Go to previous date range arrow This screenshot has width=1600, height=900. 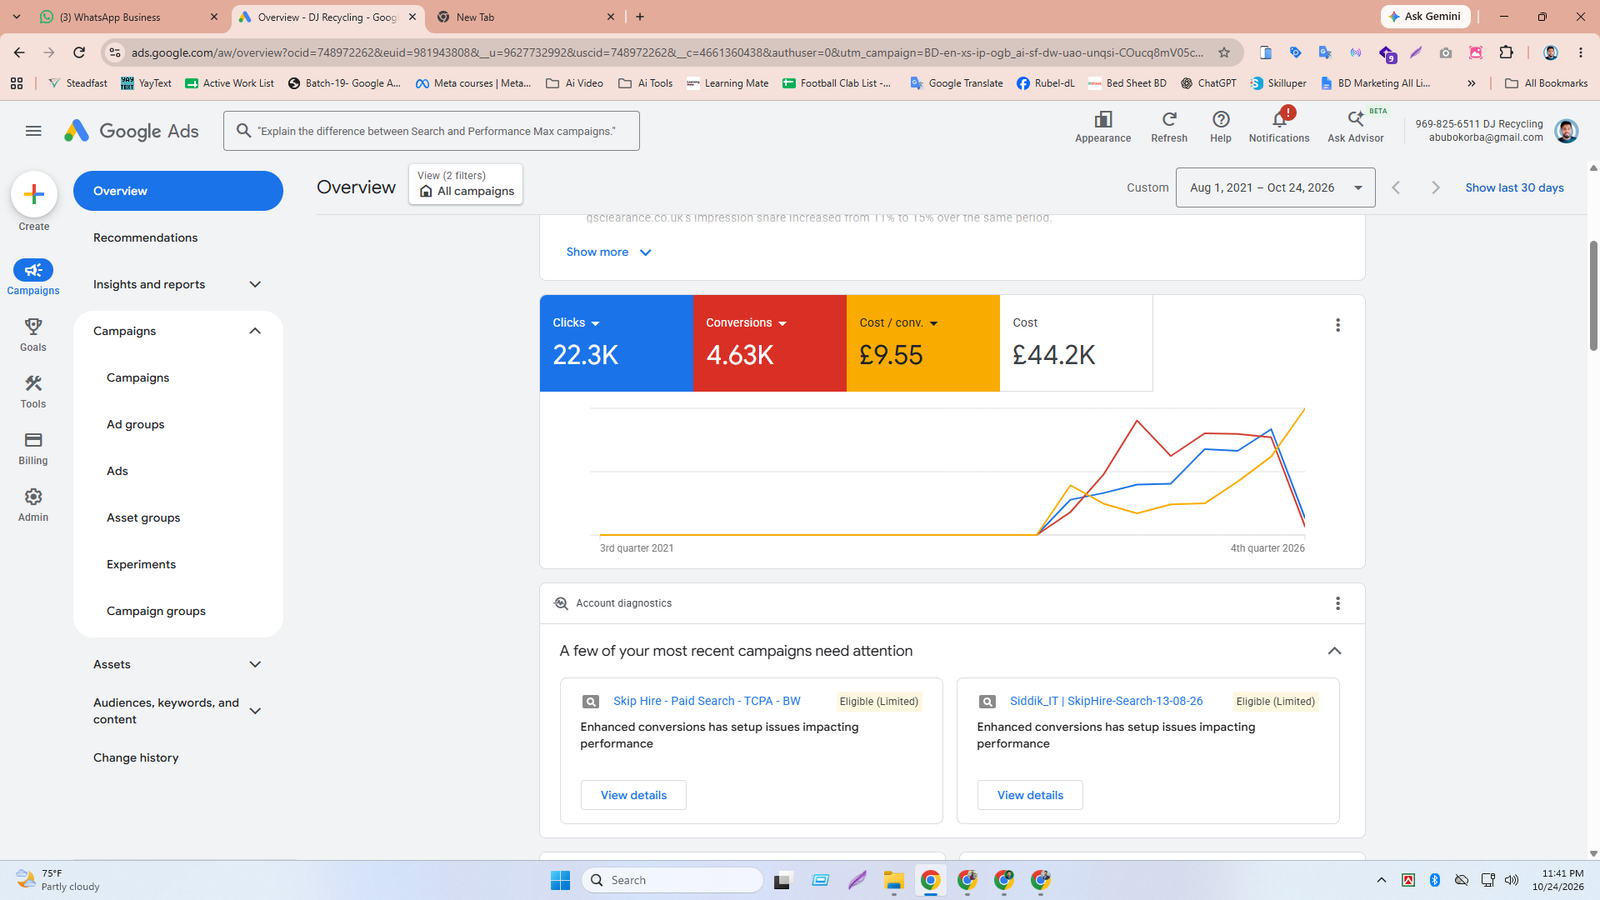1396,188
